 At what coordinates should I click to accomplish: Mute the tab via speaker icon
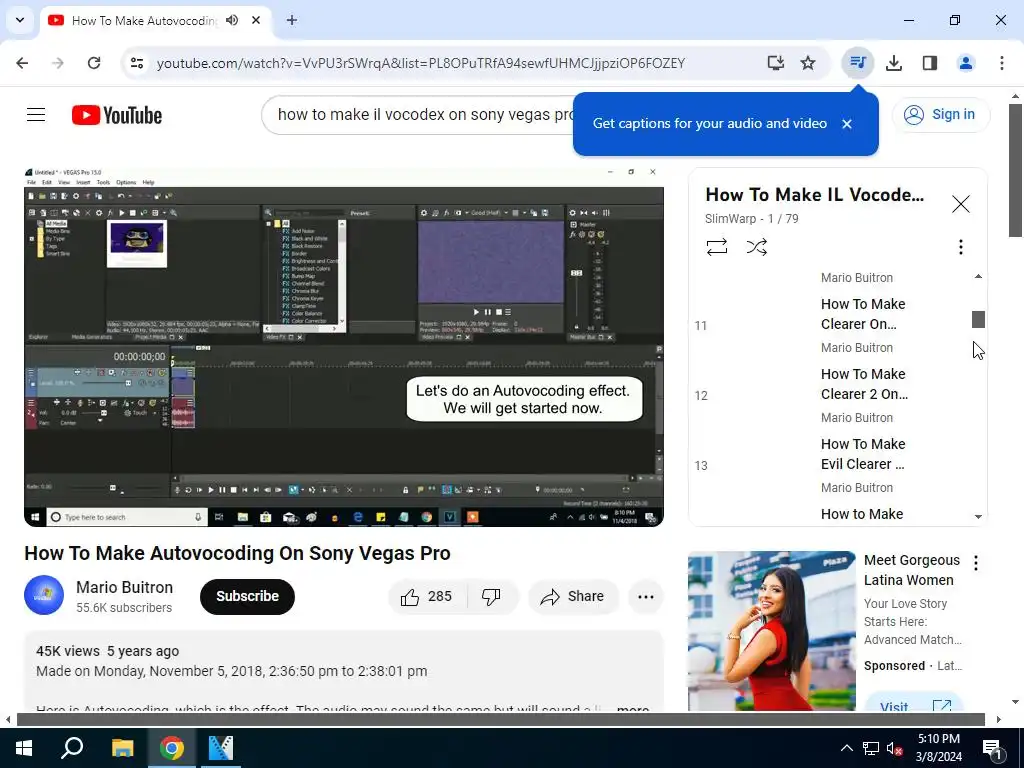point(232,20)
